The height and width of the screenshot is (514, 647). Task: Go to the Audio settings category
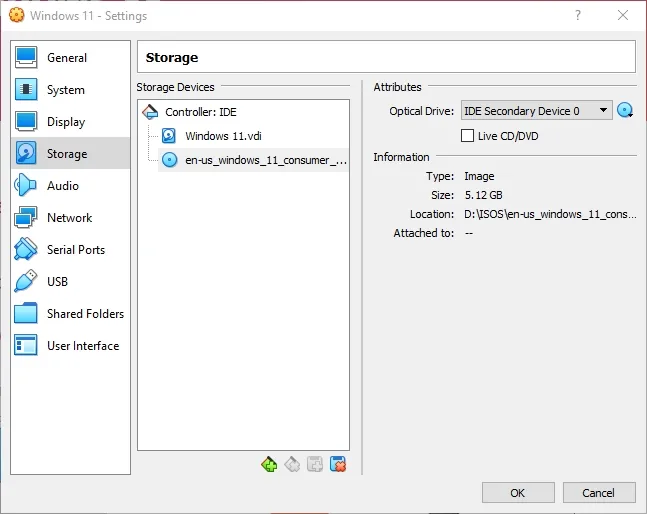(71, 186)
